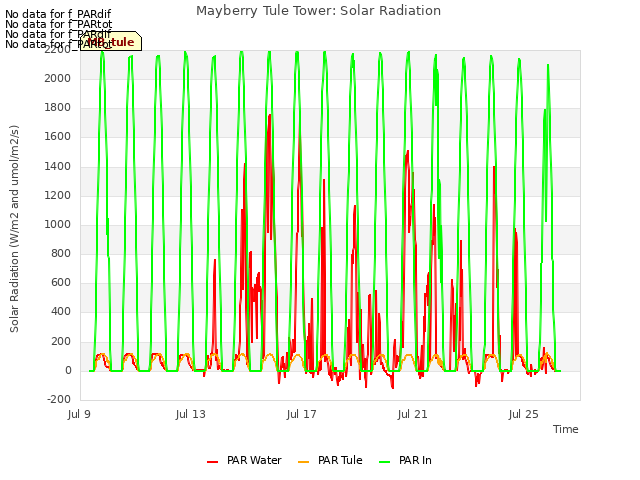The width and height of the screenshot is (640, 480).
Task: Click the first 'No data for f_PARdif' message
Action: click(x=58, y=14)
